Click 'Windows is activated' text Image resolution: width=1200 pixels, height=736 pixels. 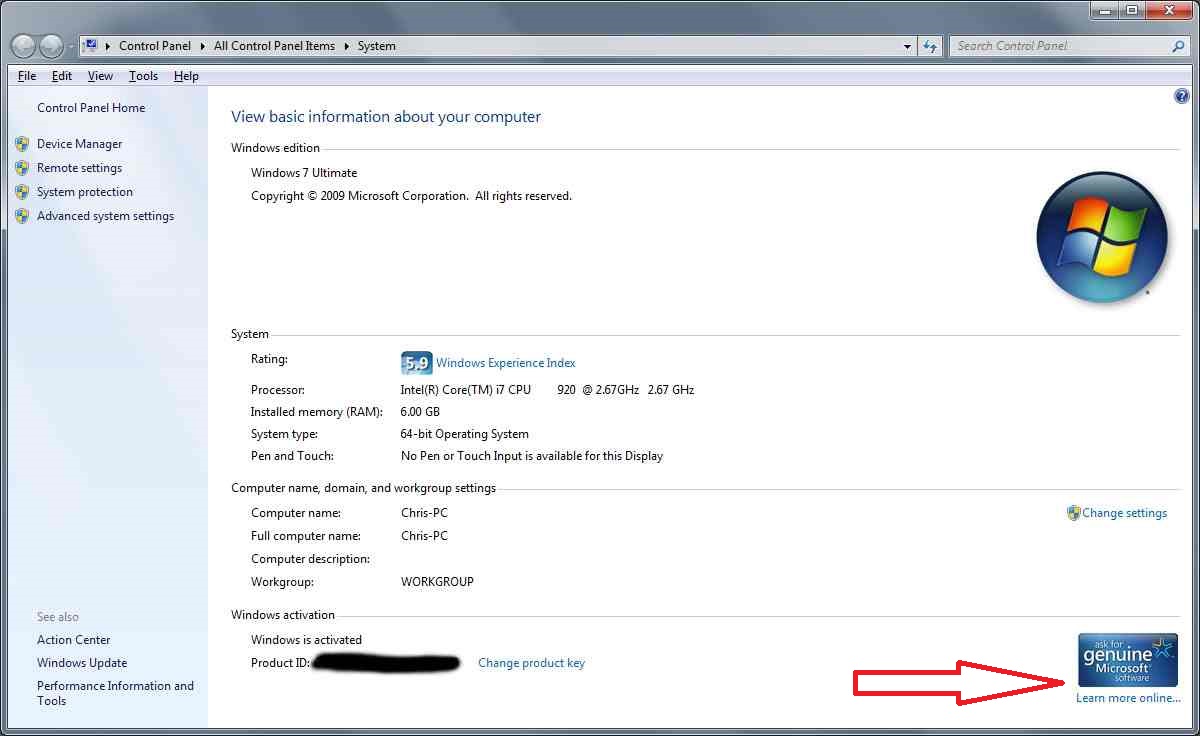pos(306,640)
